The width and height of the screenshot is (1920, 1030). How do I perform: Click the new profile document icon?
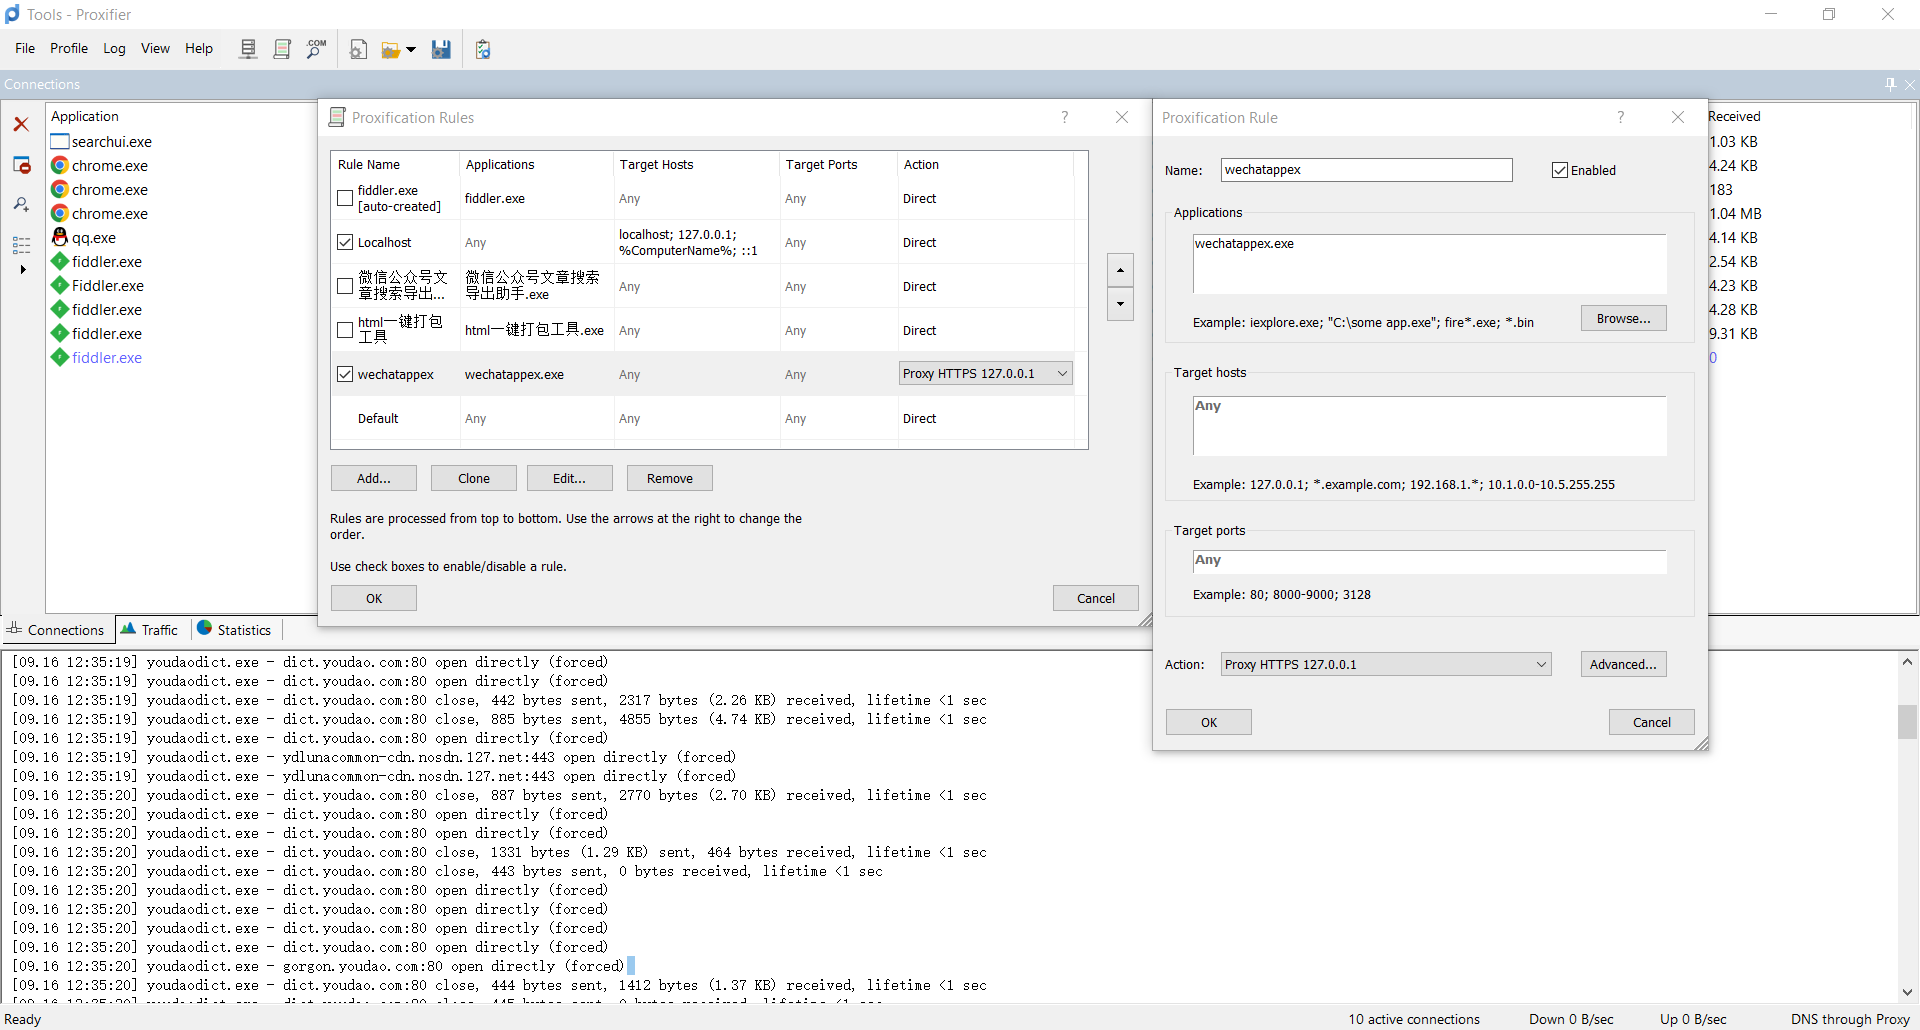pyautogui.click(x=358, y=49)
